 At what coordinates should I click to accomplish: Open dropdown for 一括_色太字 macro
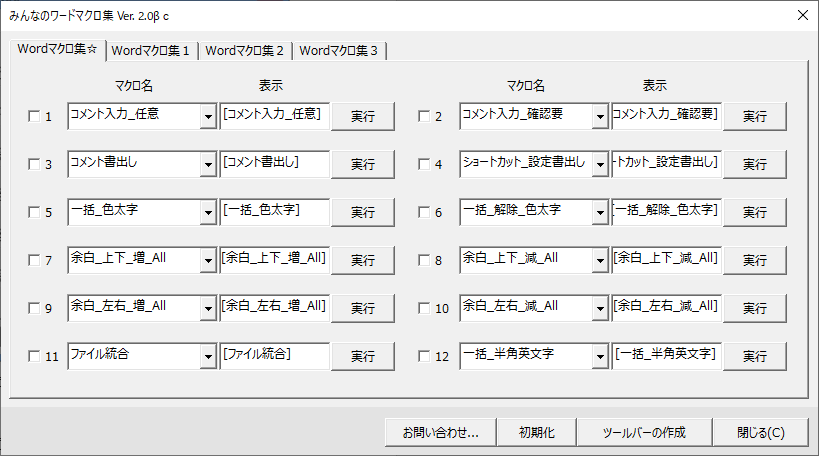[208, 213]
